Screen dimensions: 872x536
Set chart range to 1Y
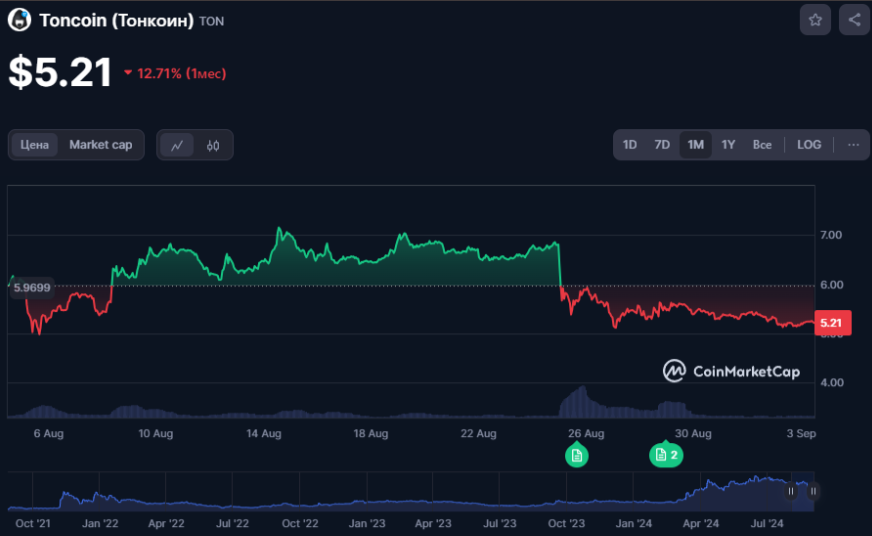click(729, 145)
